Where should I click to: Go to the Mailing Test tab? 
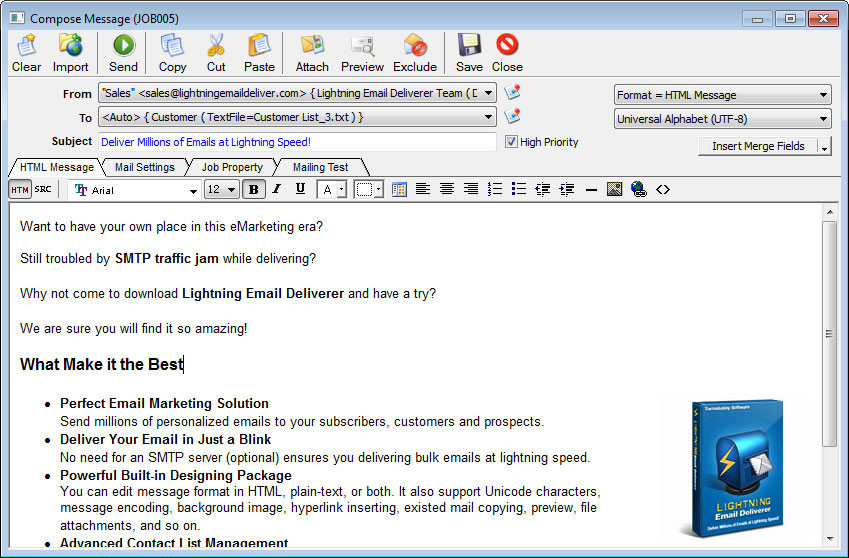pyautogui.click(x=321, y=167)
